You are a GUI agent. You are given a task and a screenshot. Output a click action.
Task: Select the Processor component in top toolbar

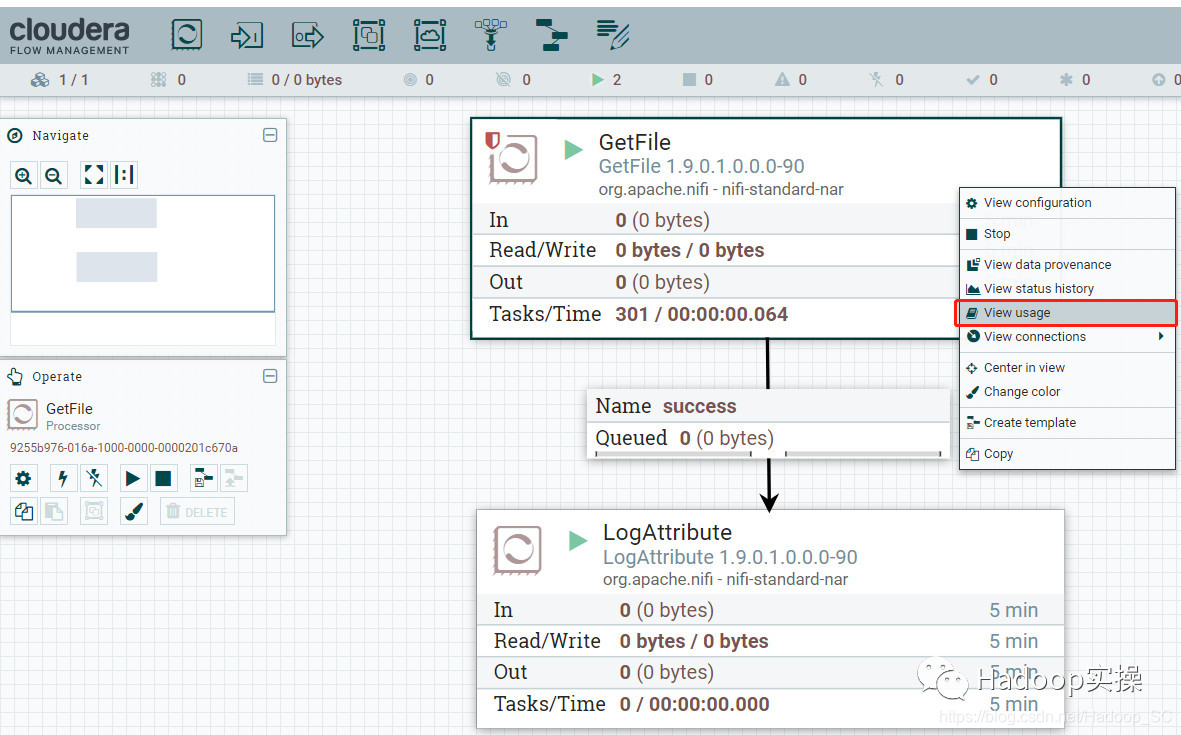186,35
